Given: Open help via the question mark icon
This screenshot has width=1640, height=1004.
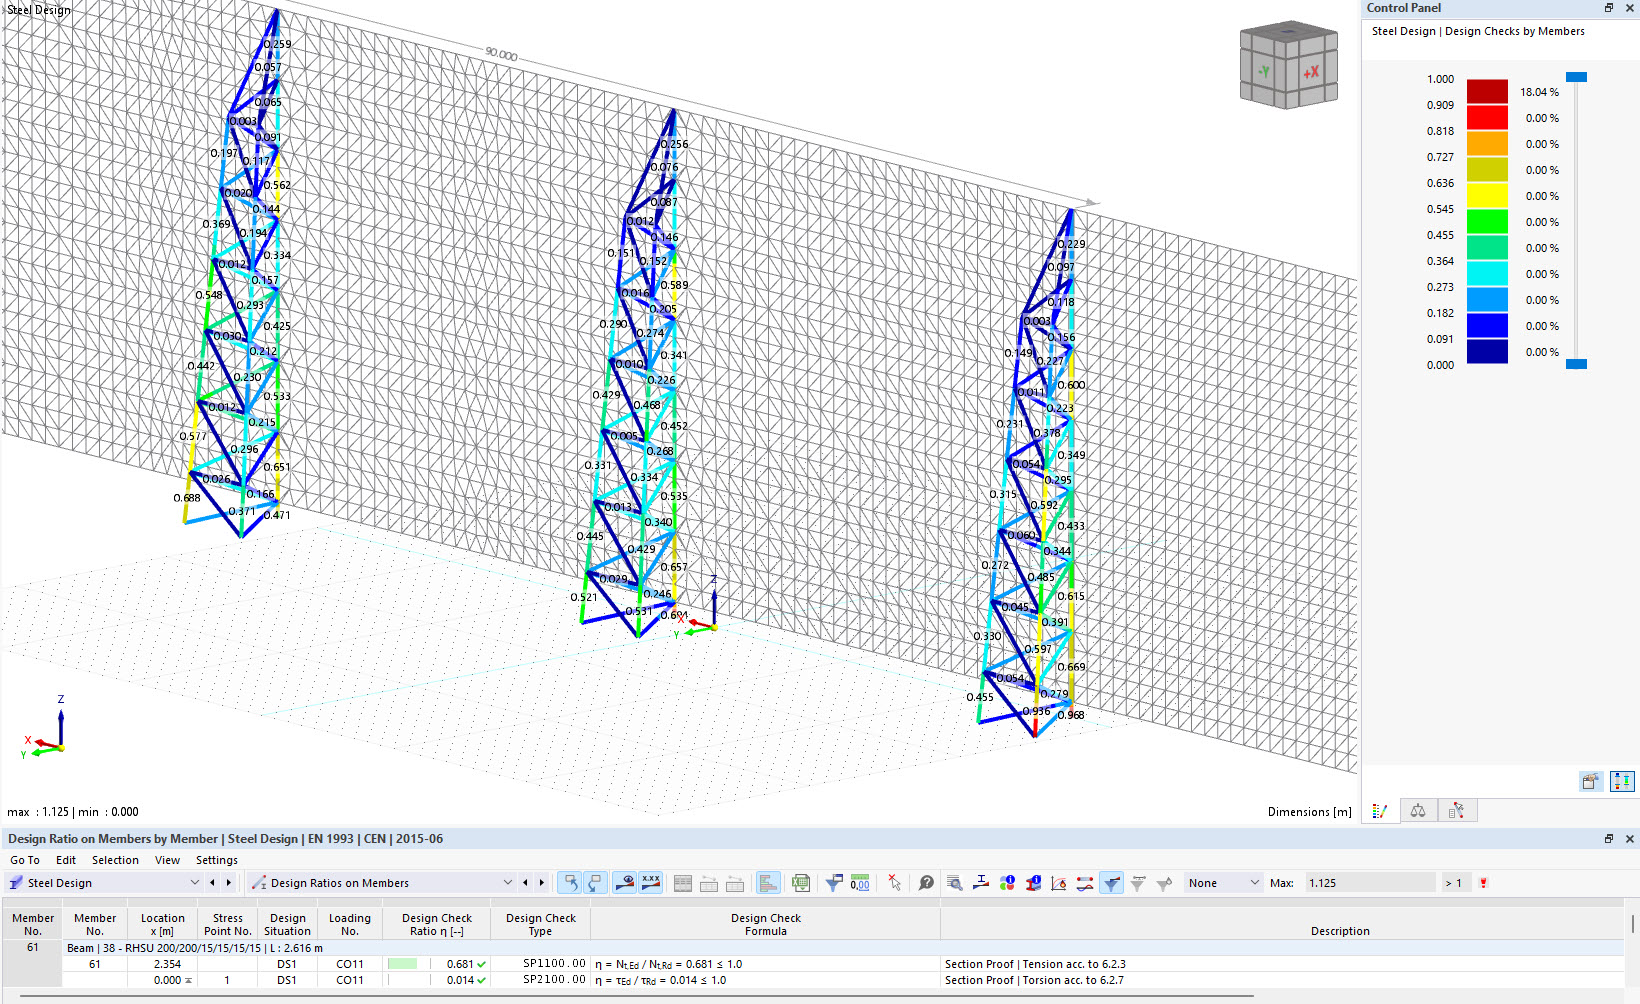Looking at the screenshot, I should (925, 882).
